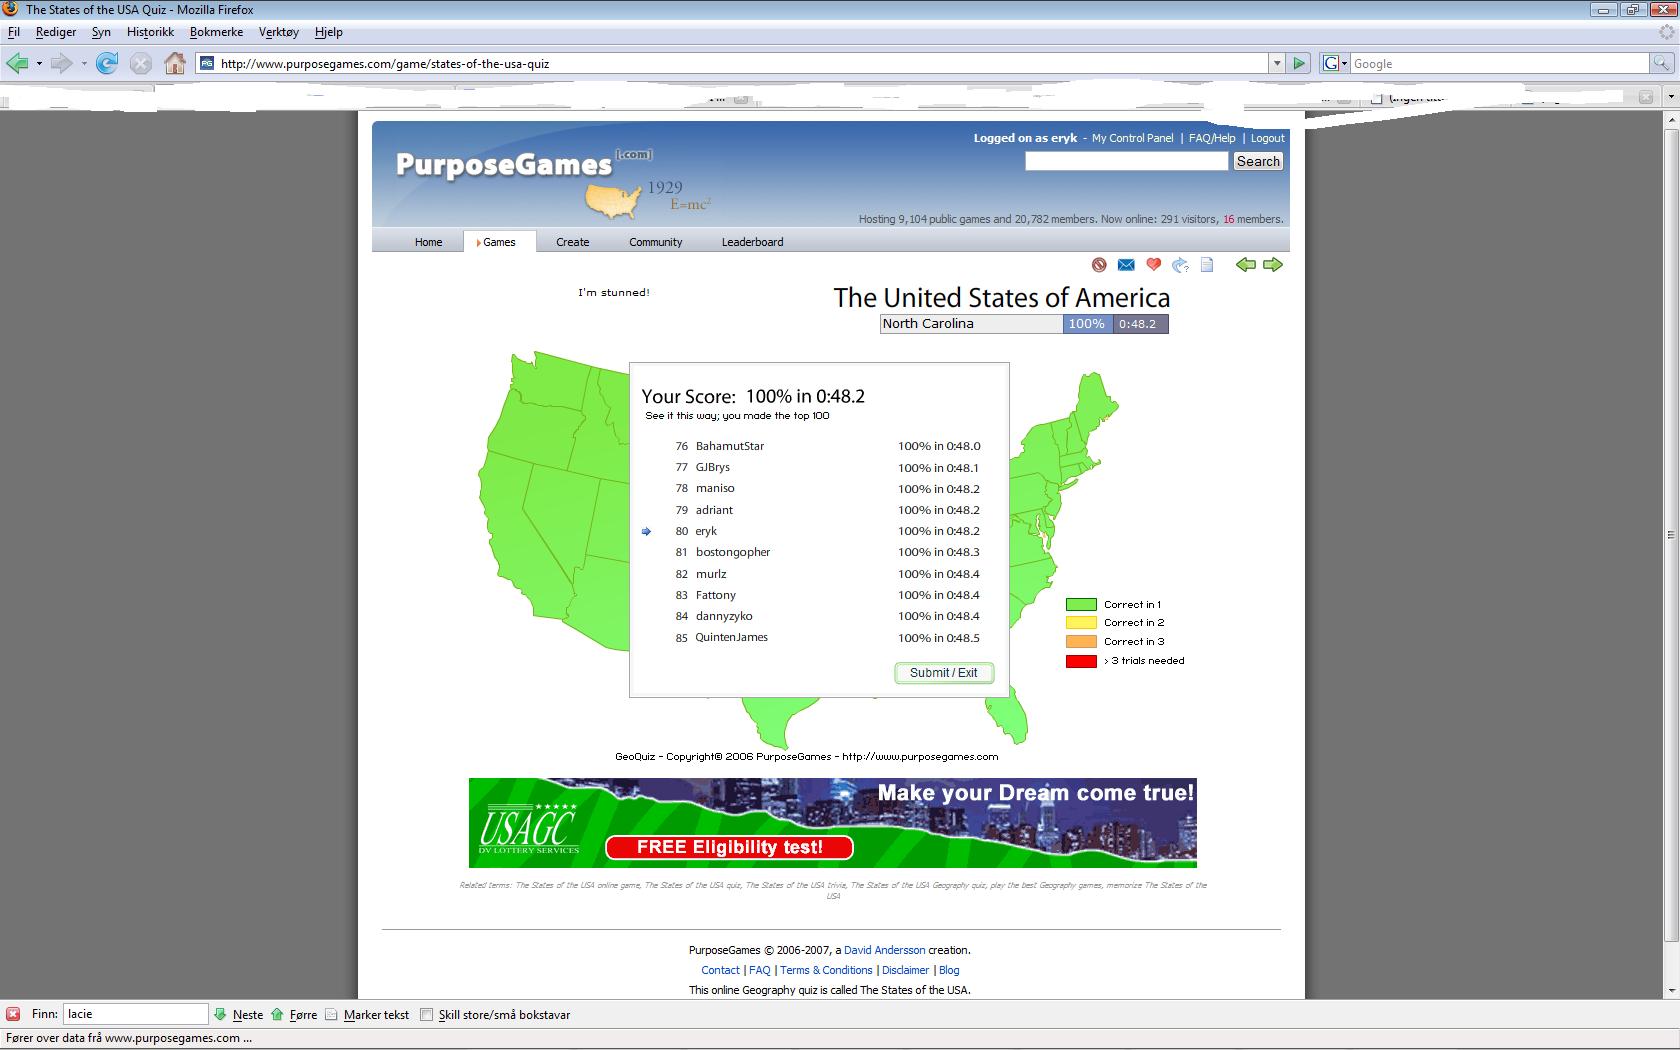The width and height of the screenshot is (1680, 1050).
Task: Open the FAQ/Help link in header
Action: click(1212, 138)
